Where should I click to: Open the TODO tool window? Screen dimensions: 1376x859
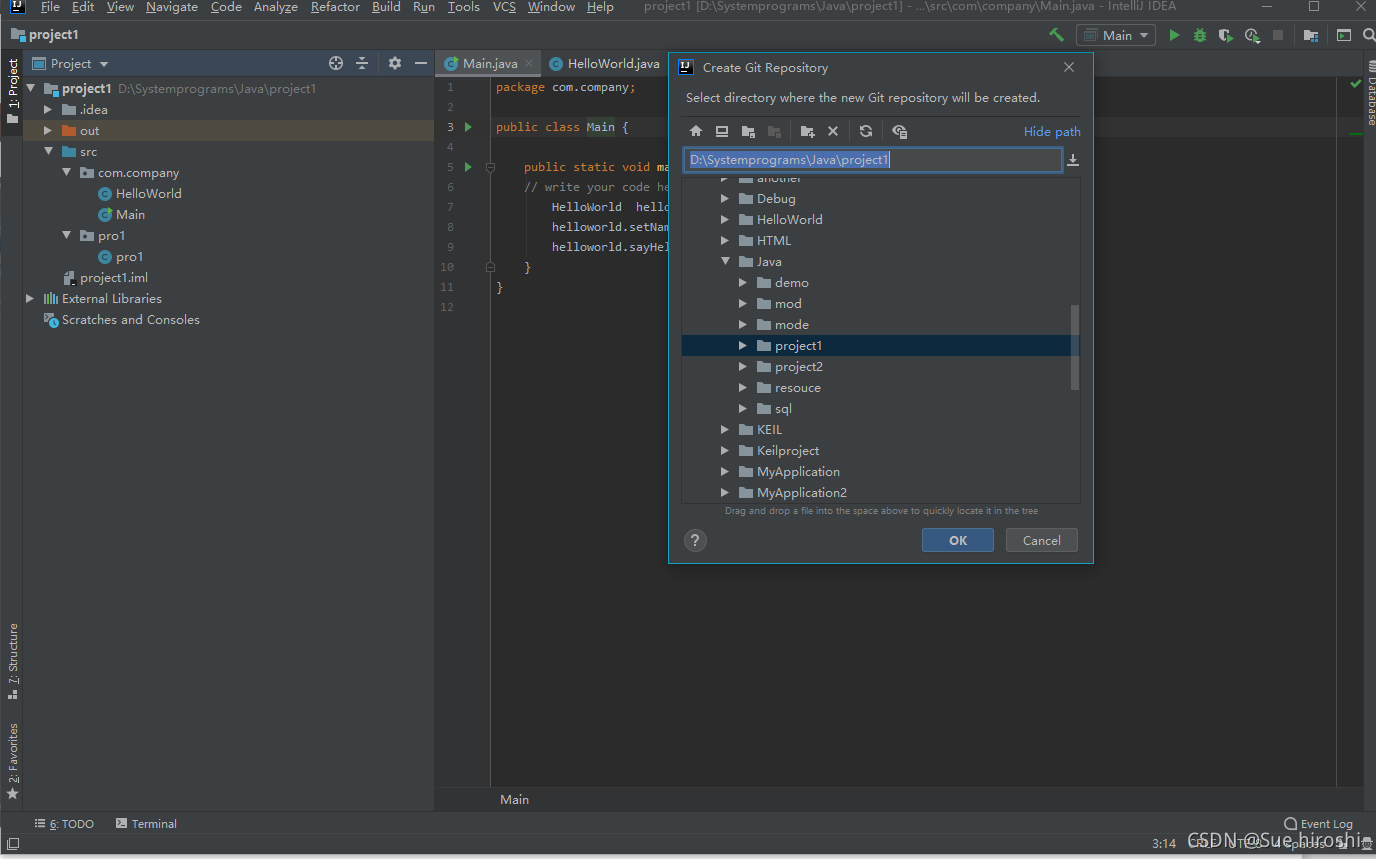[65, 824]
